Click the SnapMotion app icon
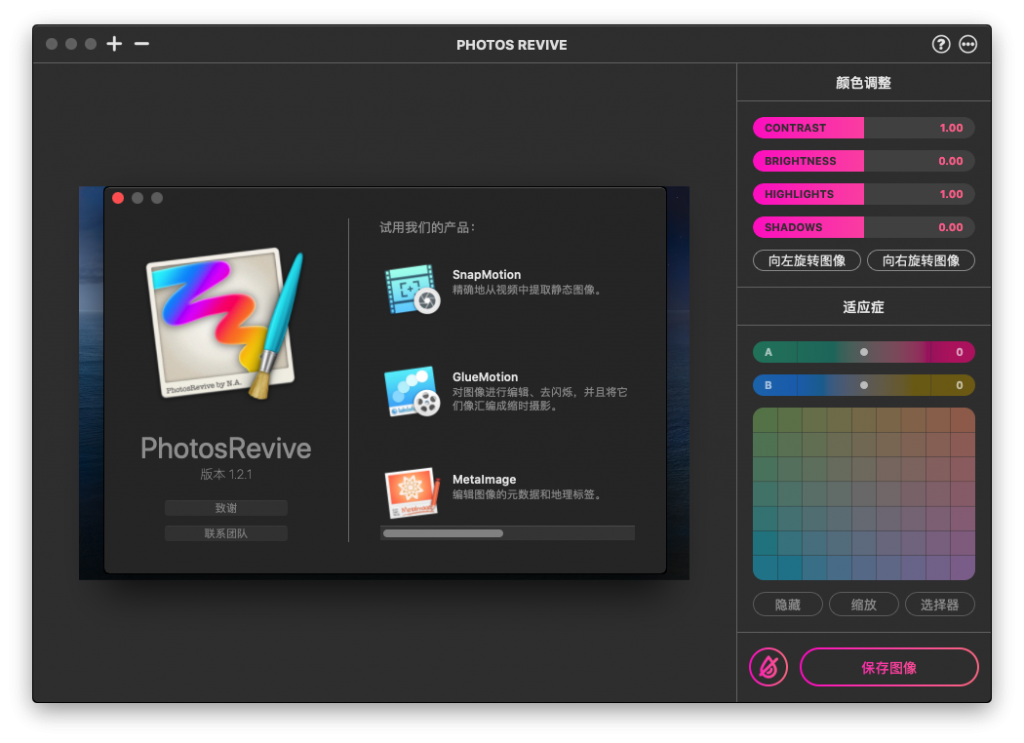This screenshot has width=1024, height=743. (412, 289)
